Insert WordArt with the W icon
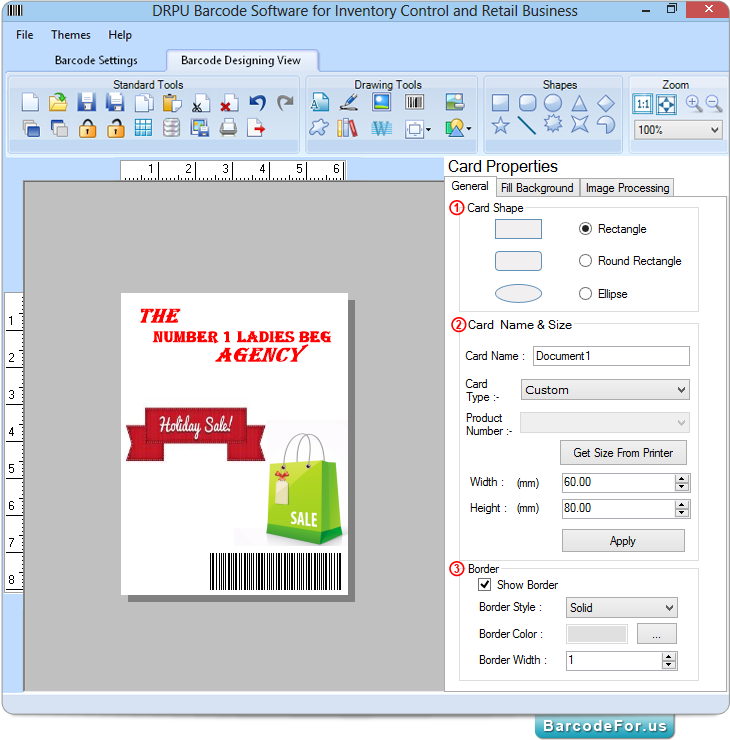 click(x=381, y=128)
